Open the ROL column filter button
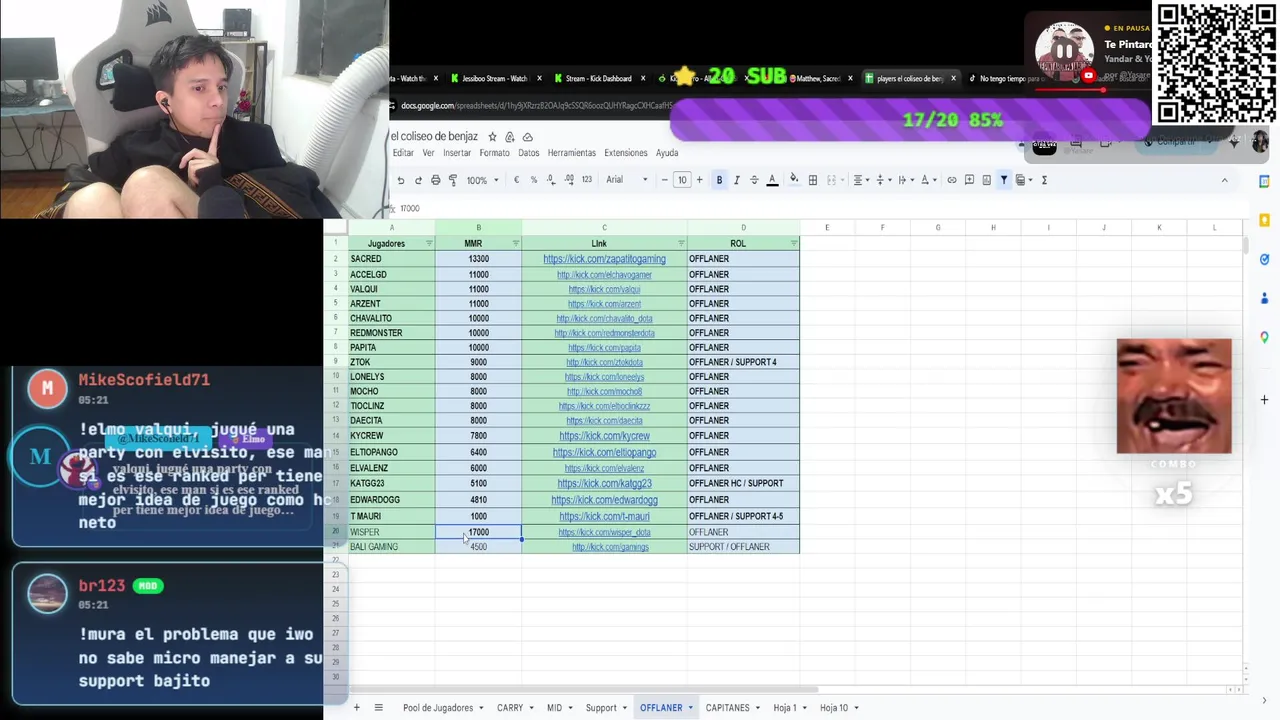Image resolution: width=1280 pixels, height=720 pixels. coord(794,244)
